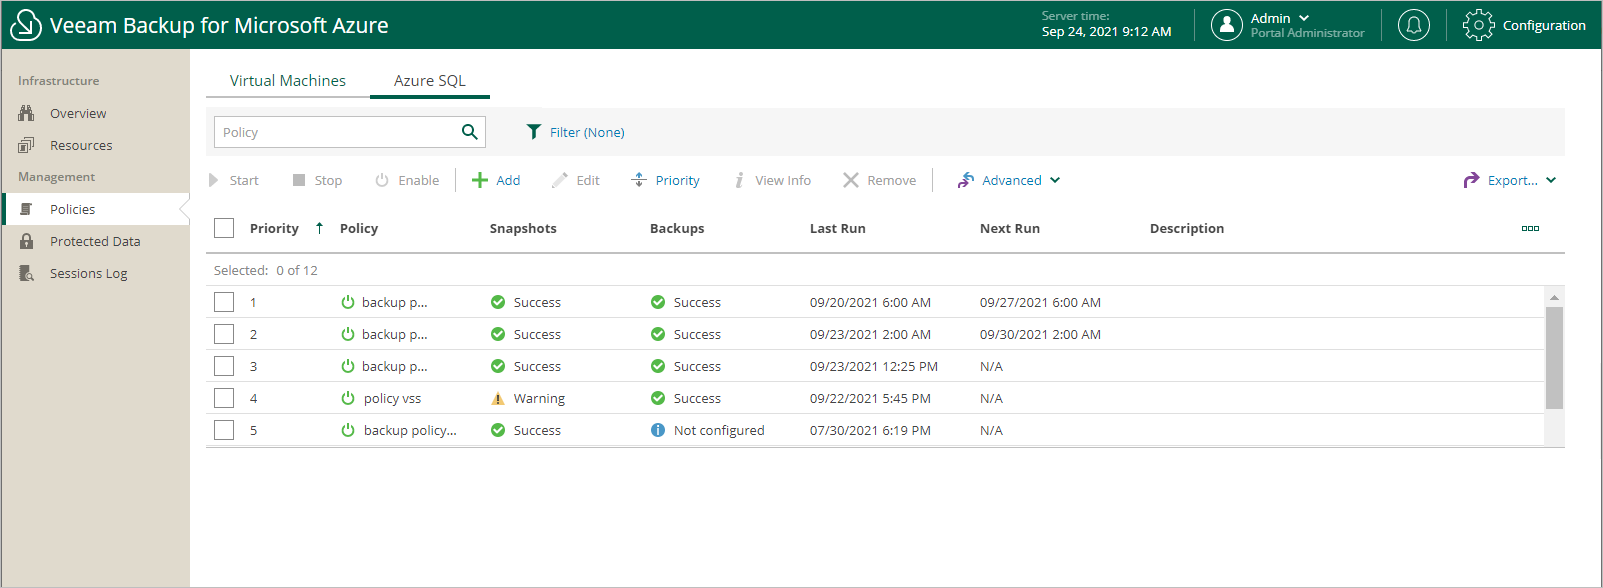This screenshot has width=1603, height=588.
Task: Click the Admin user avatar icon
Action: coord(1227,25)
